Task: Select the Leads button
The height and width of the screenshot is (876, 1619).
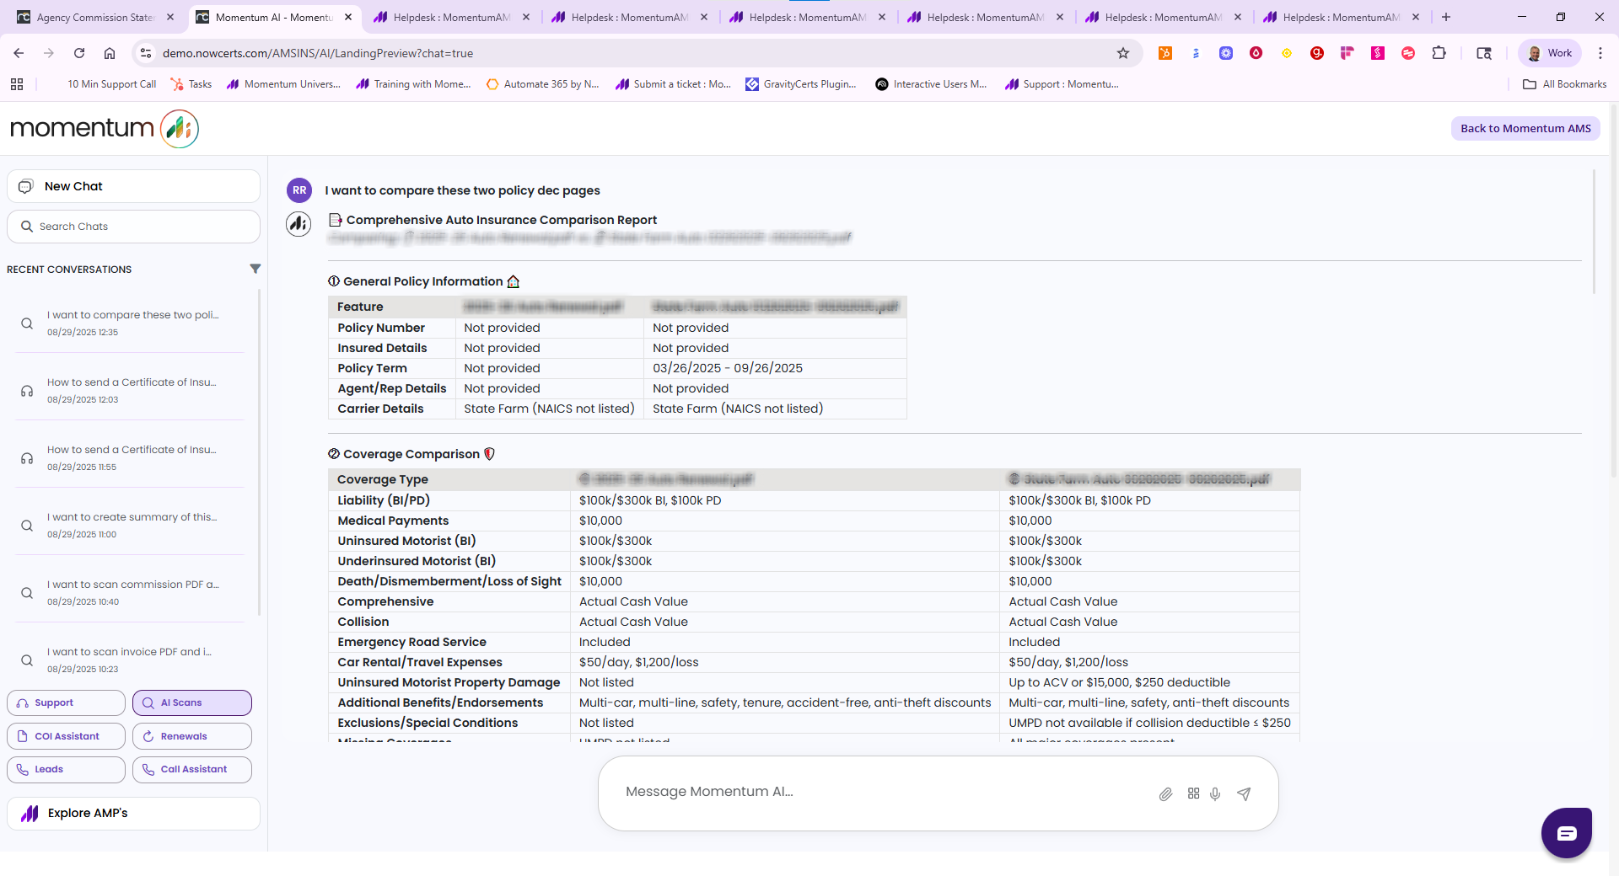Action: point(66,769)
